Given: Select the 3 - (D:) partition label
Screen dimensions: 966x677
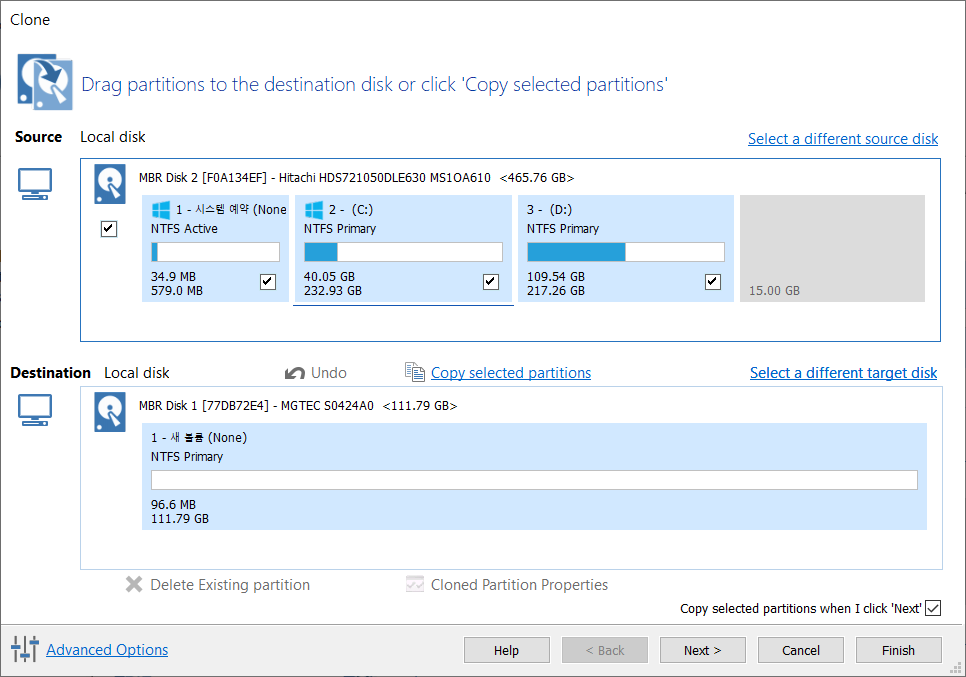Looking at the screenshot, I should (549, 209).
